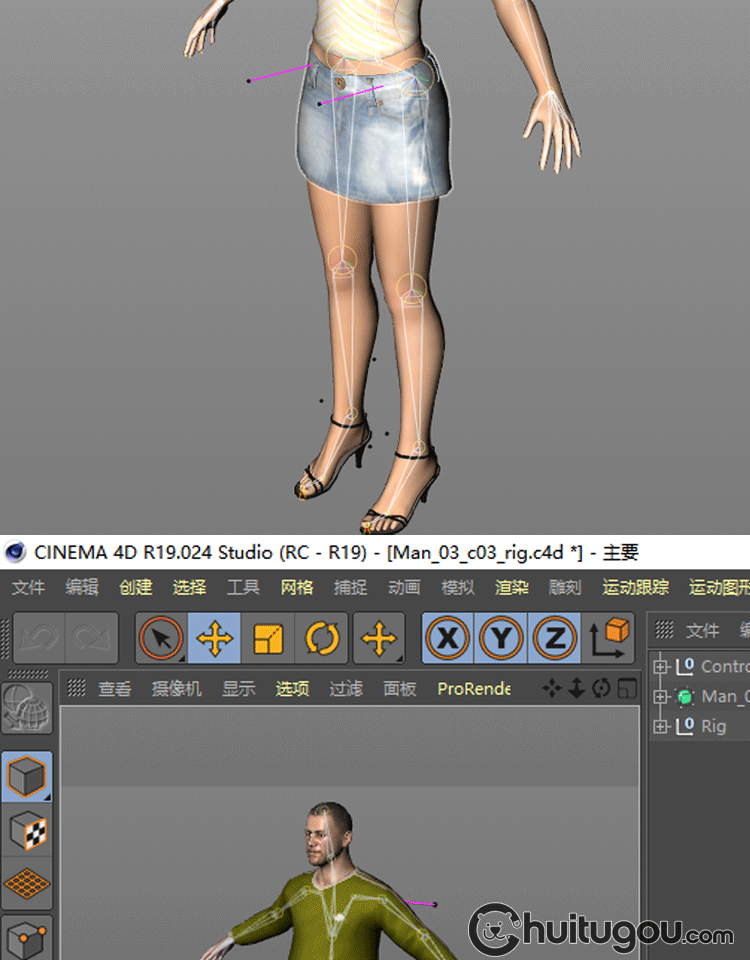
Task: Switch to Model mode cube icon
Action: click(x=26, y=776)
